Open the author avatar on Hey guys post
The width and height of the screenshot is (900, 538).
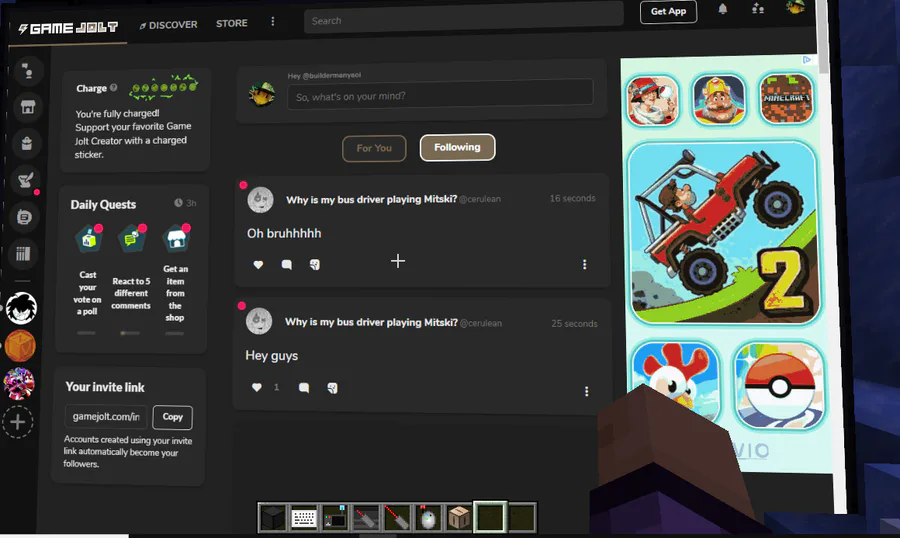[259, 322]
